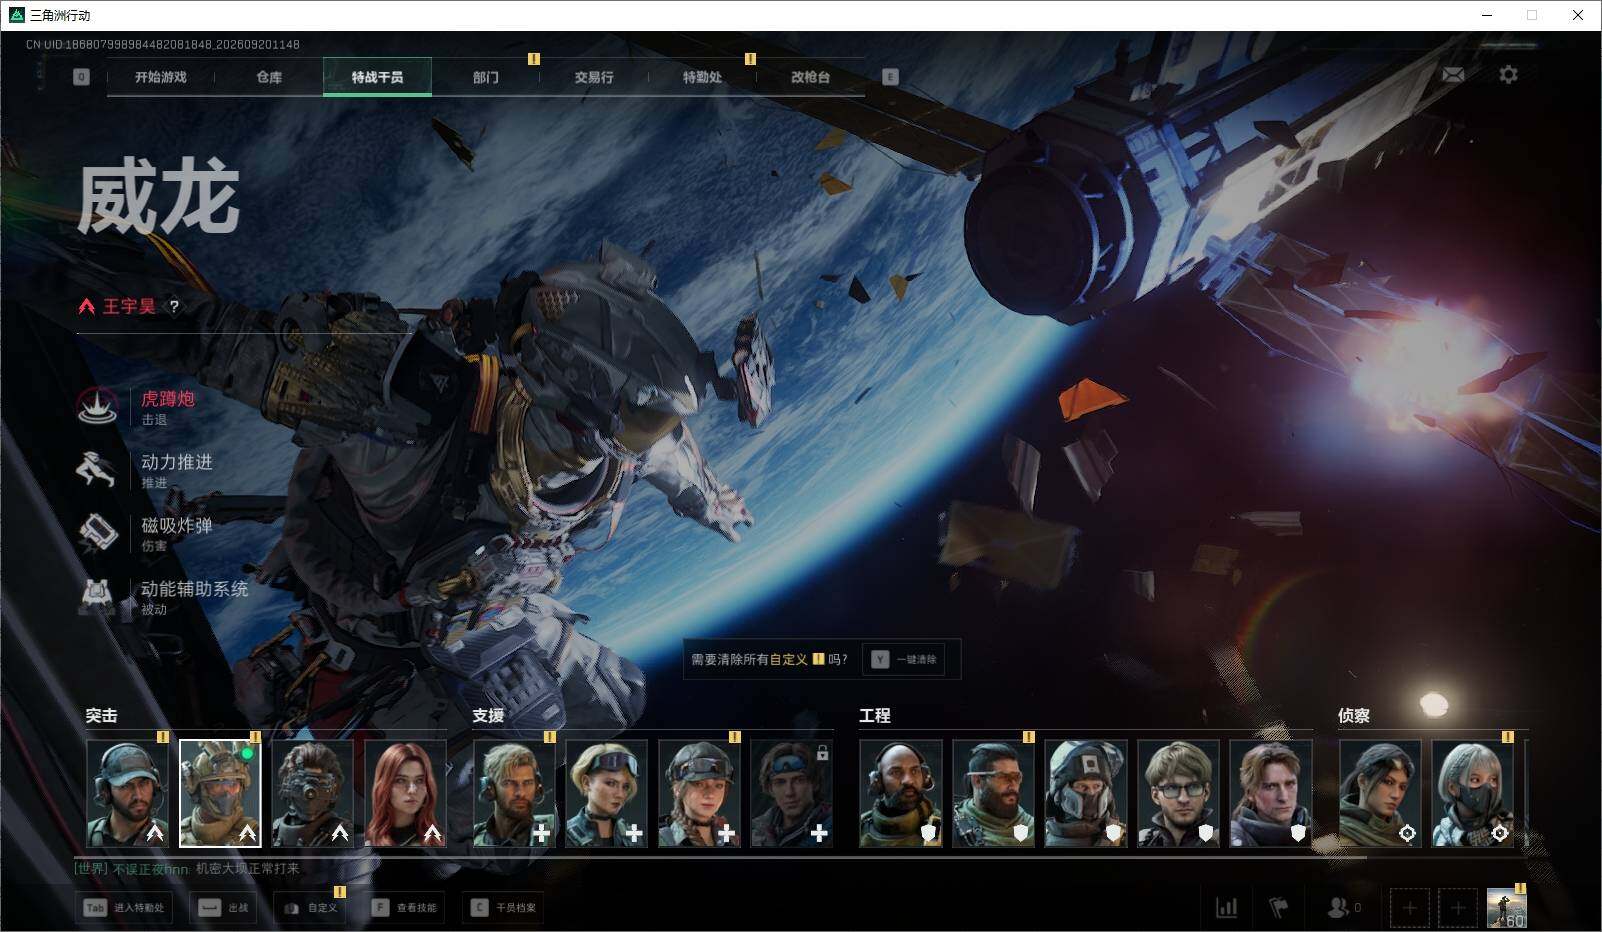Click the flag icon in bottom bar

(x=1279, y=907)
